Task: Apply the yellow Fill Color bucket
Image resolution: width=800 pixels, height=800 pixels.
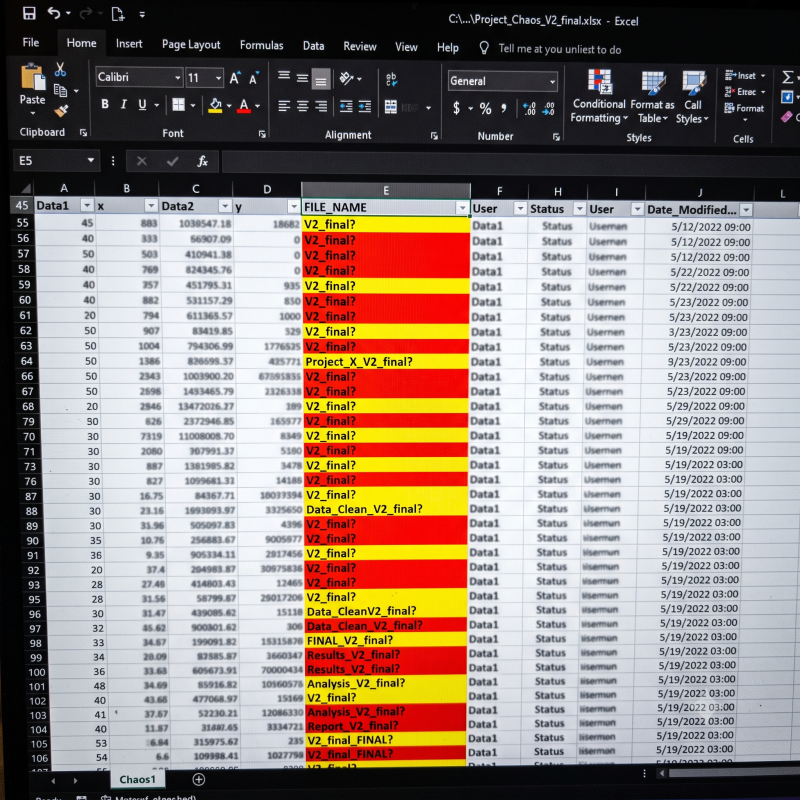Action: click(x=215, y=106)
